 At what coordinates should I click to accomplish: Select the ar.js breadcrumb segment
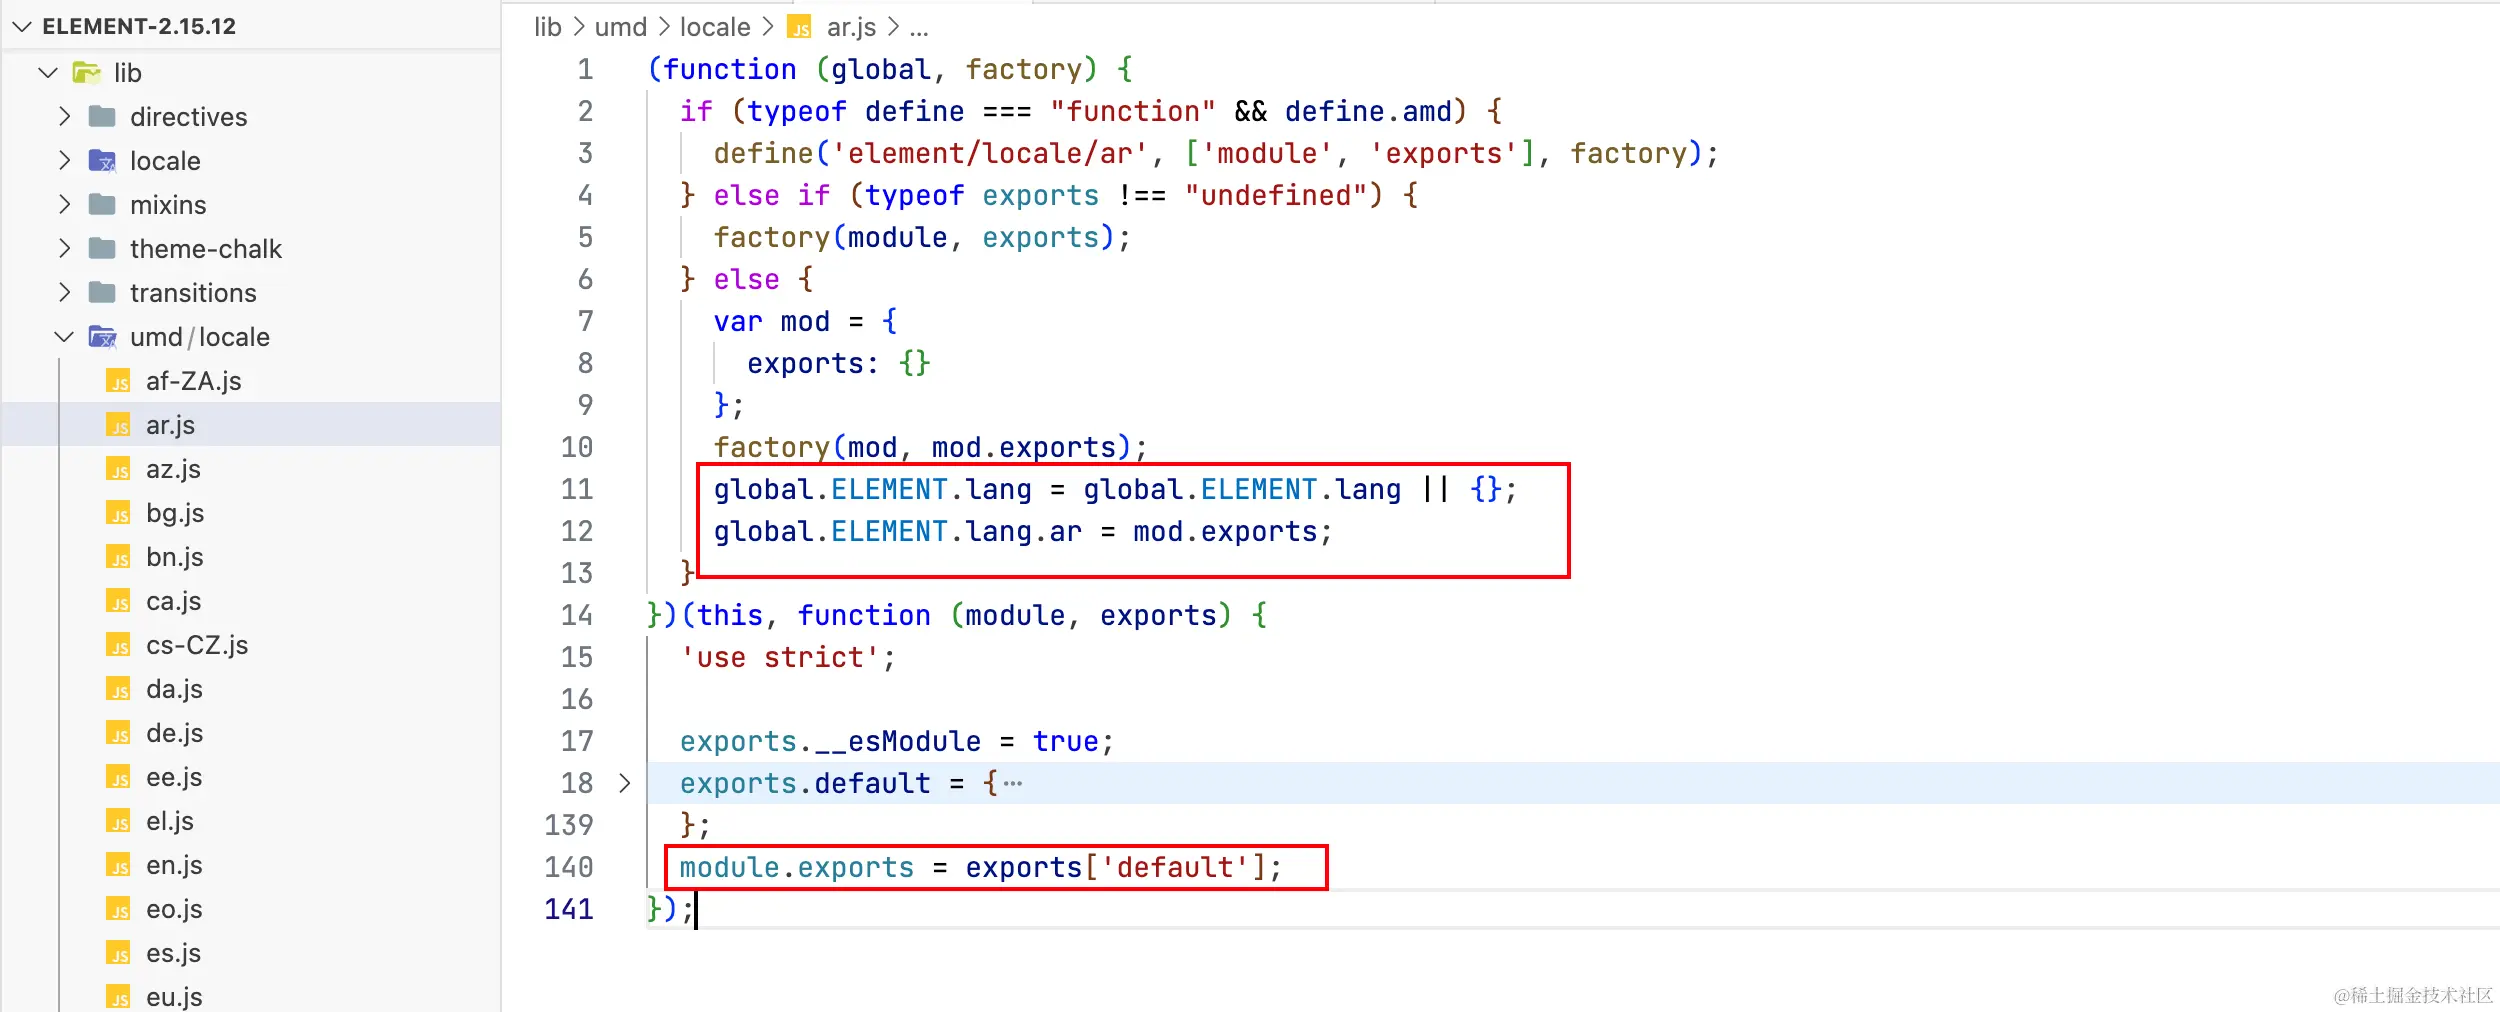click(x=851, y=27)
